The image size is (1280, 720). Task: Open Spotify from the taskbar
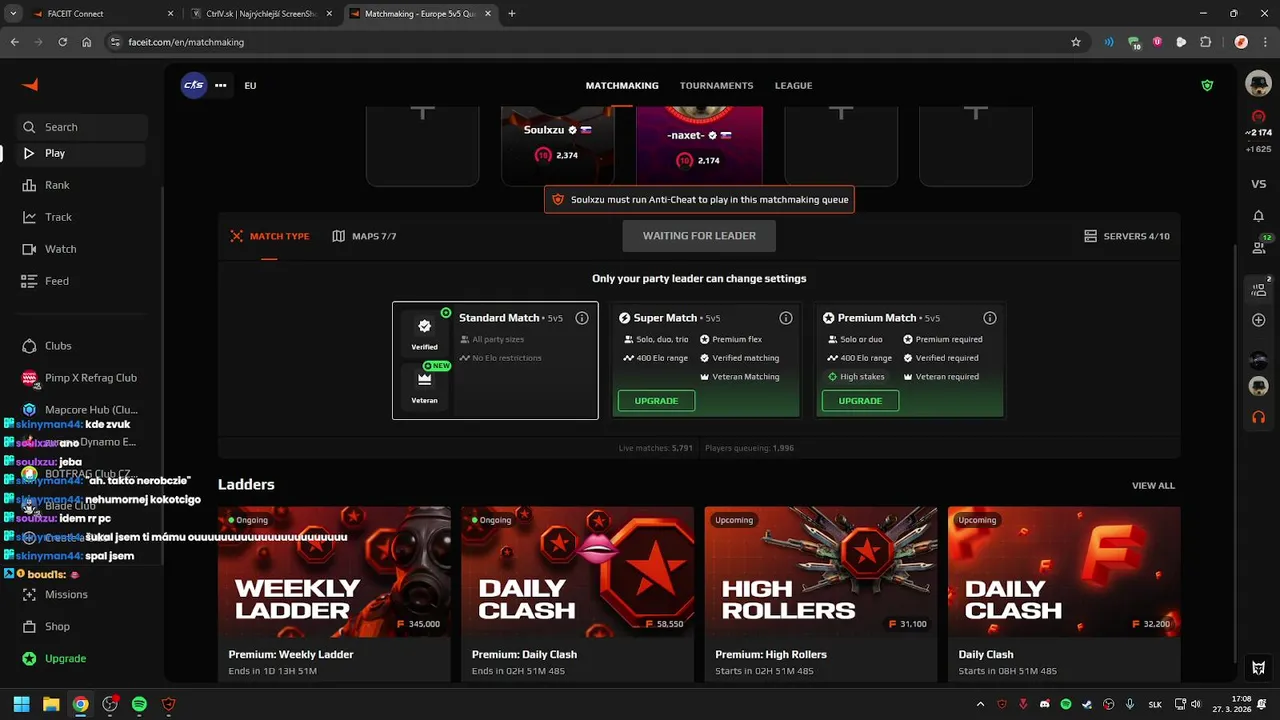(139, 704)
